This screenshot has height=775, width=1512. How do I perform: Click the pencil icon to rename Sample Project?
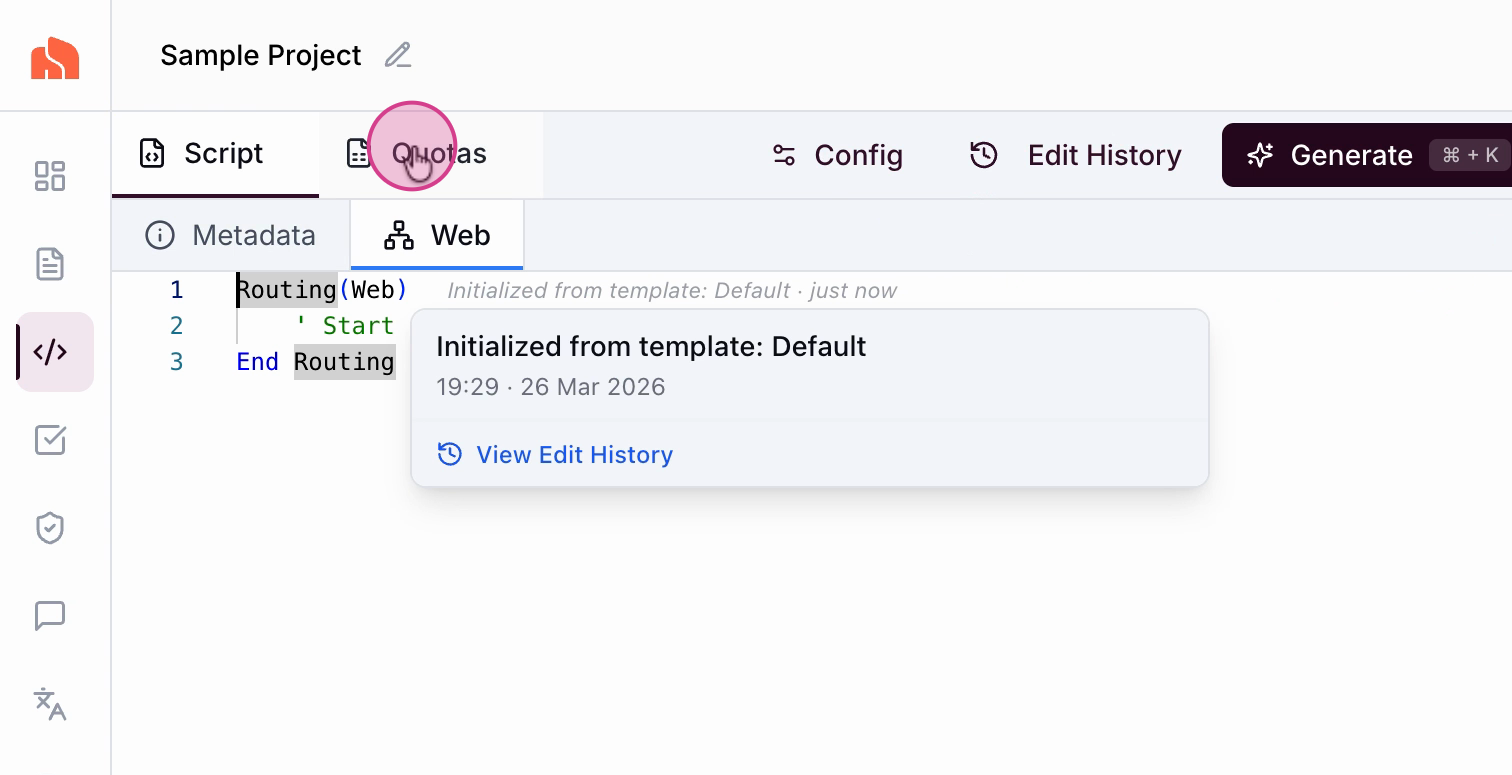(398, 56)
